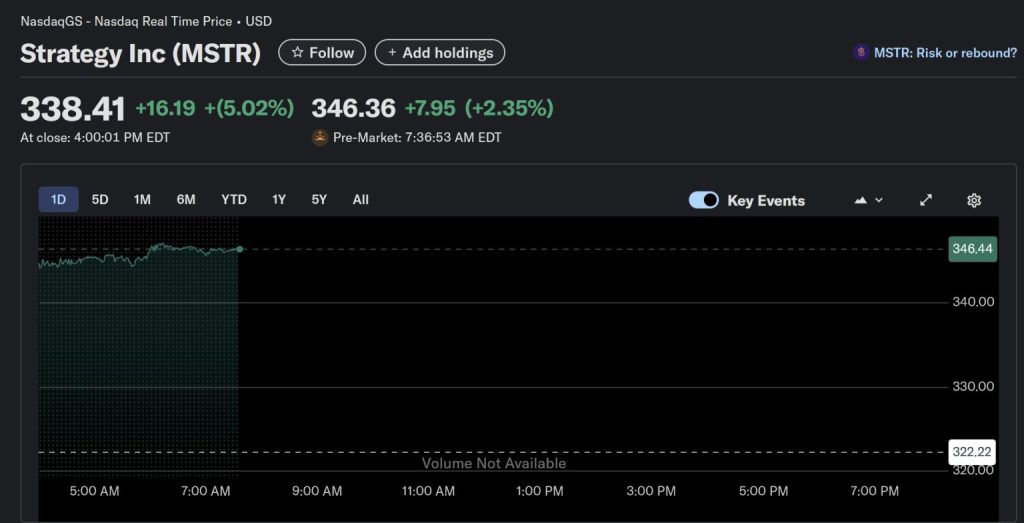View the 1Y chart range

coord(279,200)
